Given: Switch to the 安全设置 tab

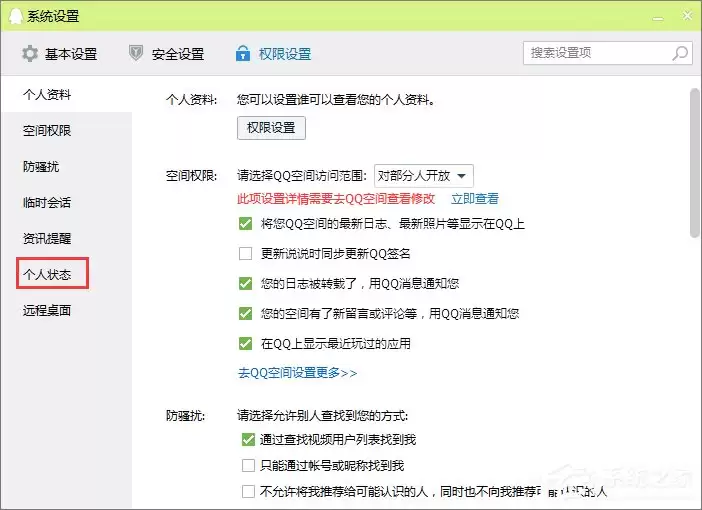Looking at the screenshot, I should tap(167, 54).
